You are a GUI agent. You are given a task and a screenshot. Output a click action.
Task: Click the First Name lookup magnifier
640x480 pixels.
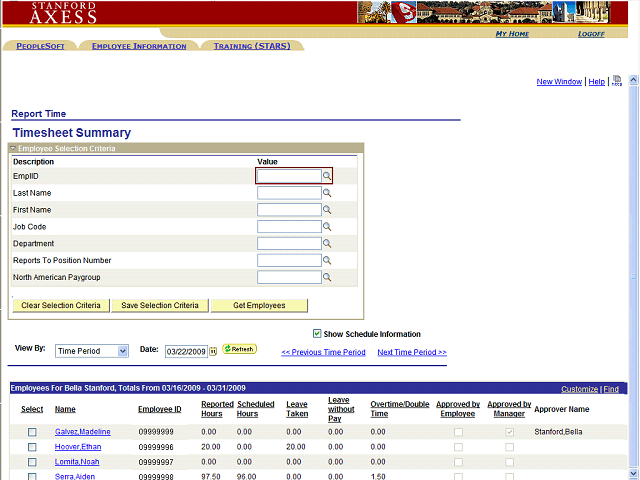(x=326, y=210)
